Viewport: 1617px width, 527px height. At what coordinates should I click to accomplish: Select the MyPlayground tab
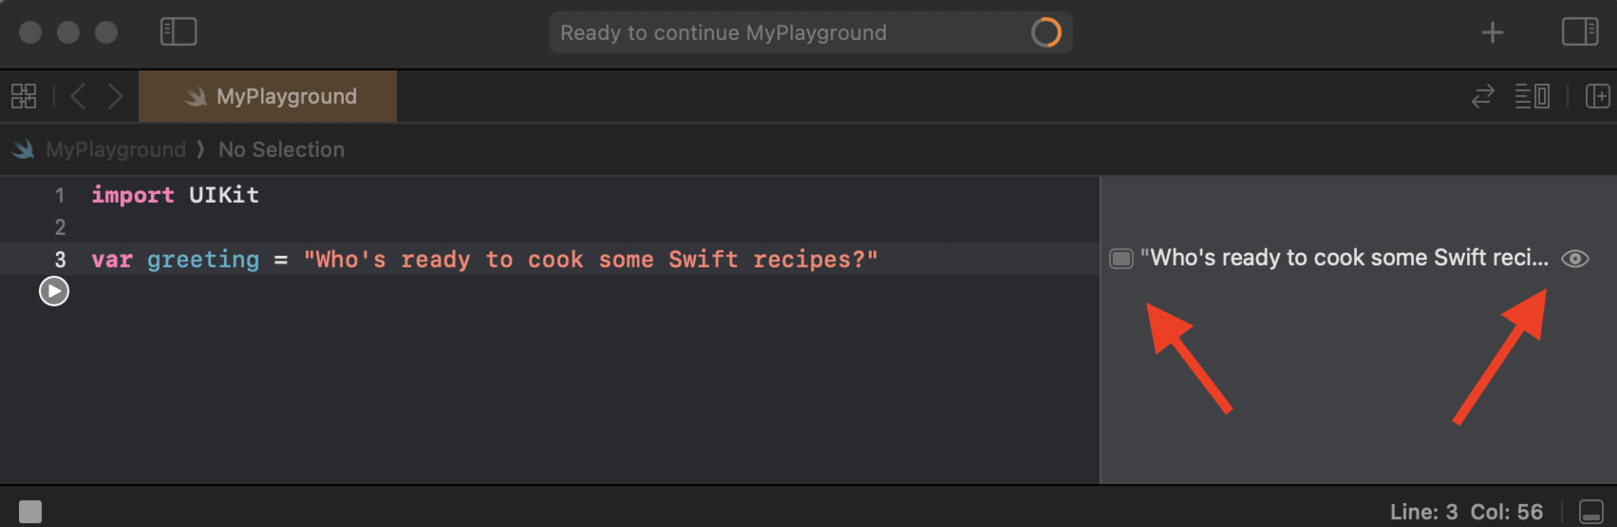pos(268,96)
